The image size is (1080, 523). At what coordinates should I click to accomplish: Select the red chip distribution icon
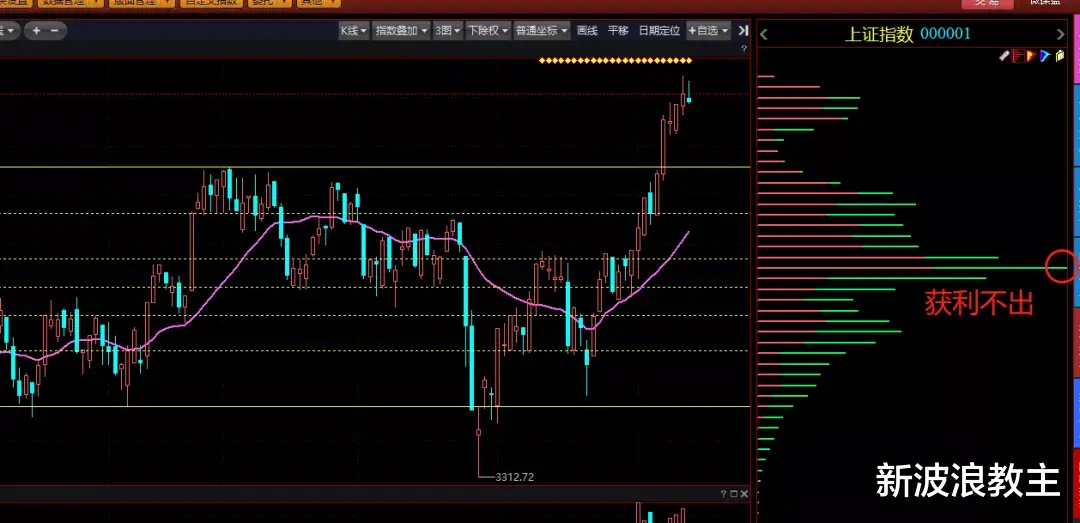[x=1018, y=57]
